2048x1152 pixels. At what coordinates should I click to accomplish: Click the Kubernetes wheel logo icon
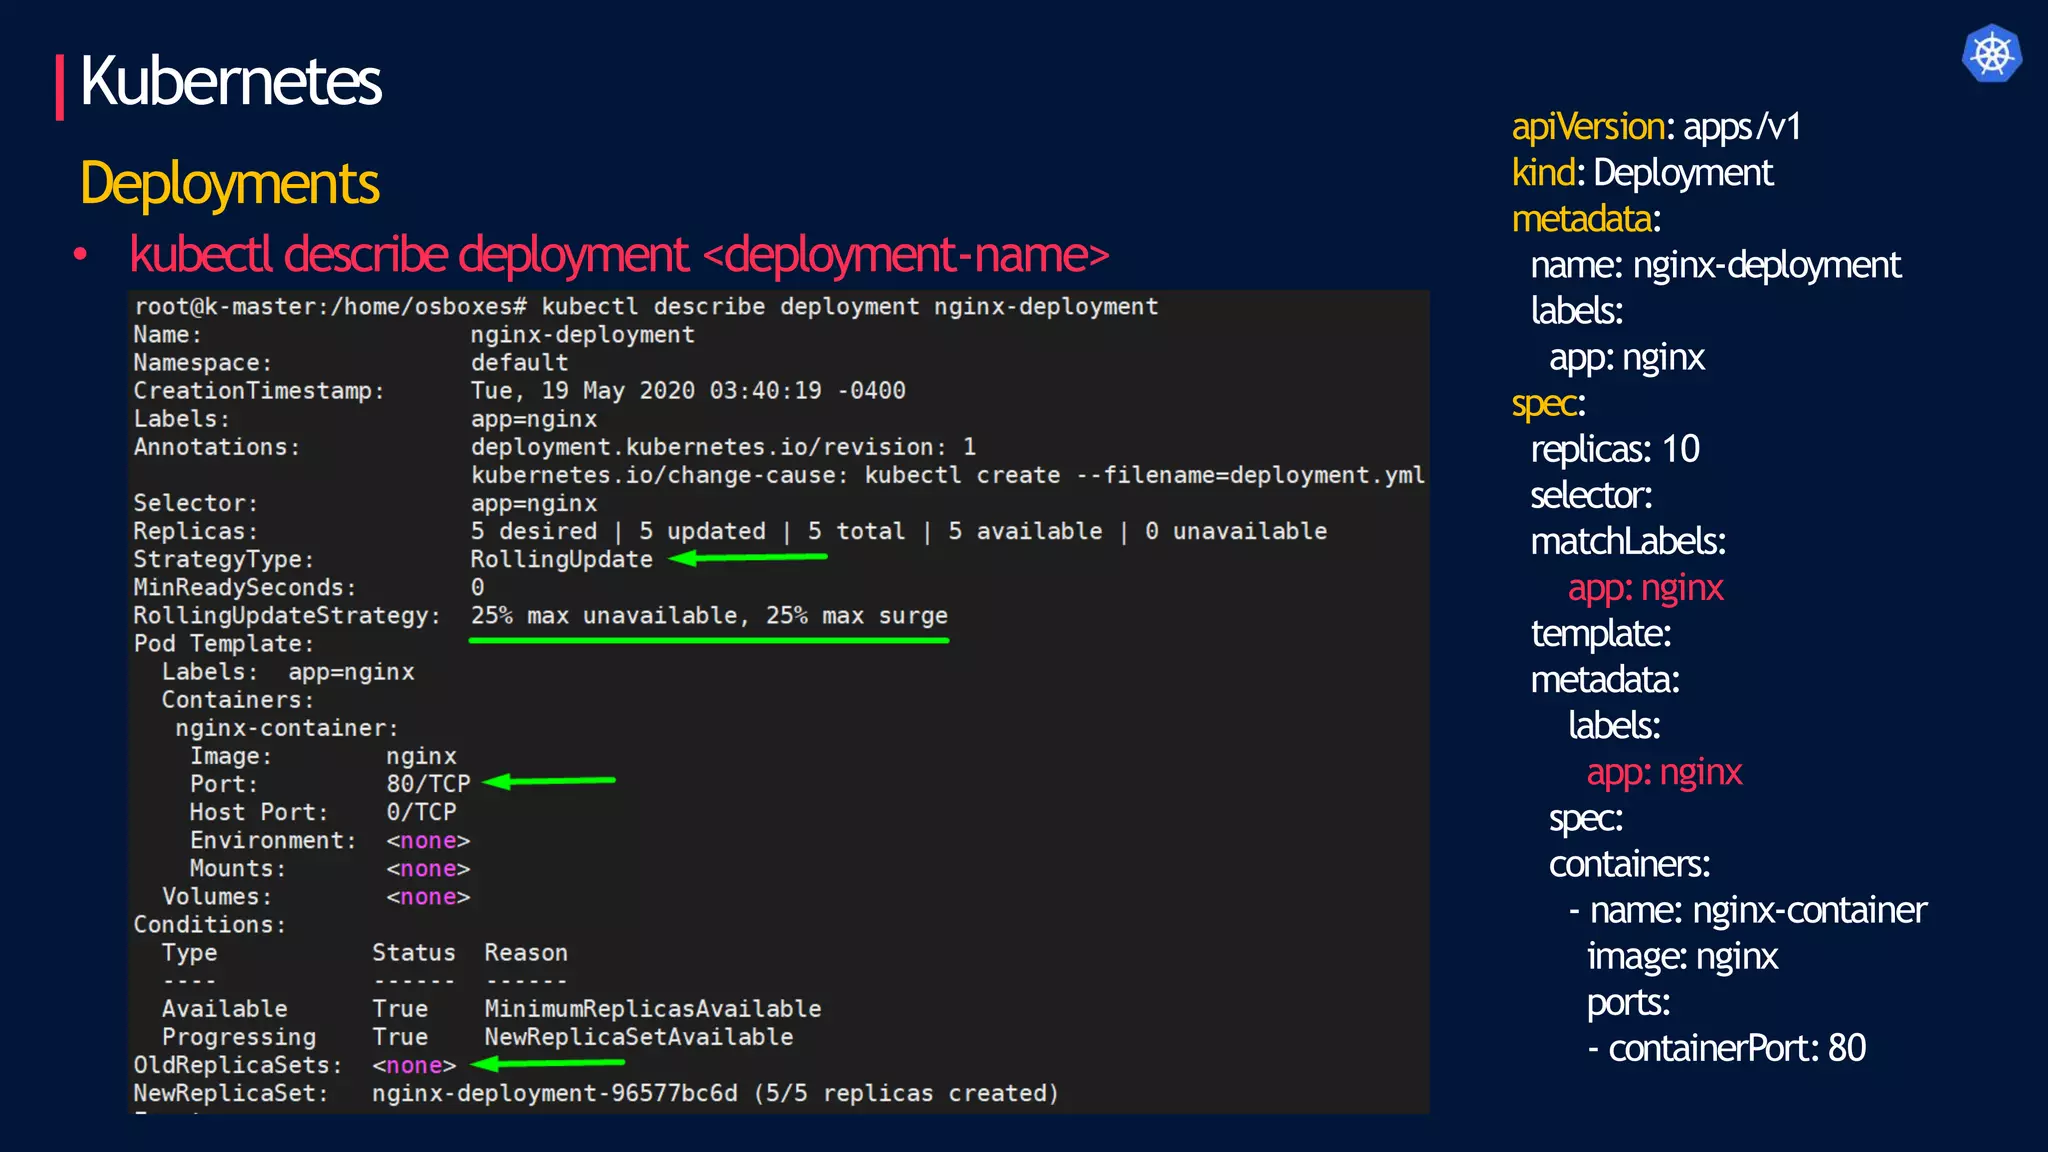1991,53
